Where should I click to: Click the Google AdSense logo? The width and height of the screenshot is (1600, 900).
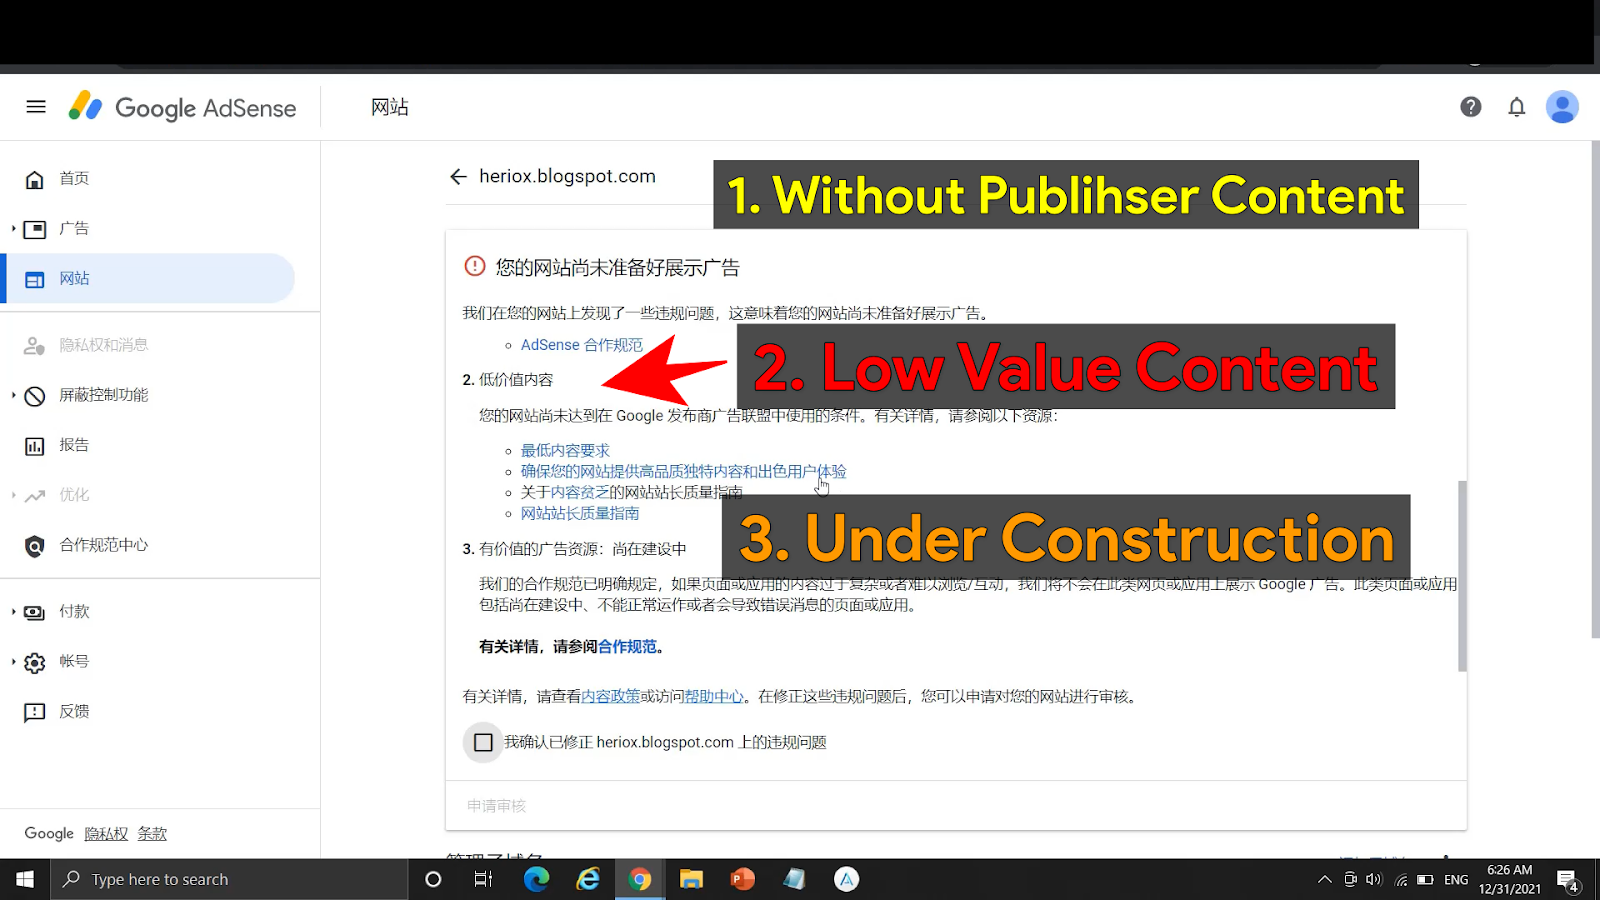[182, 107]
